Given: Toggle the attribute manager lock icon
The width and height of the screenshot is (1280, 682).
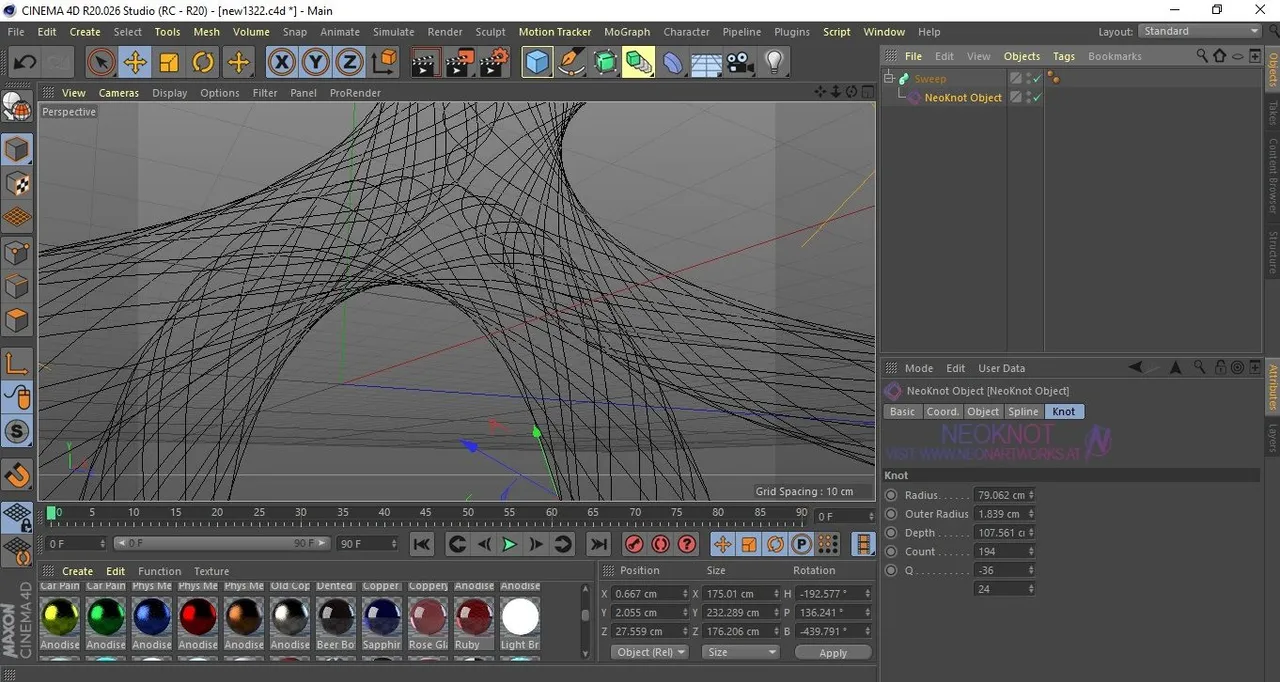Looking at the screenshot, I should (1220, 368).
